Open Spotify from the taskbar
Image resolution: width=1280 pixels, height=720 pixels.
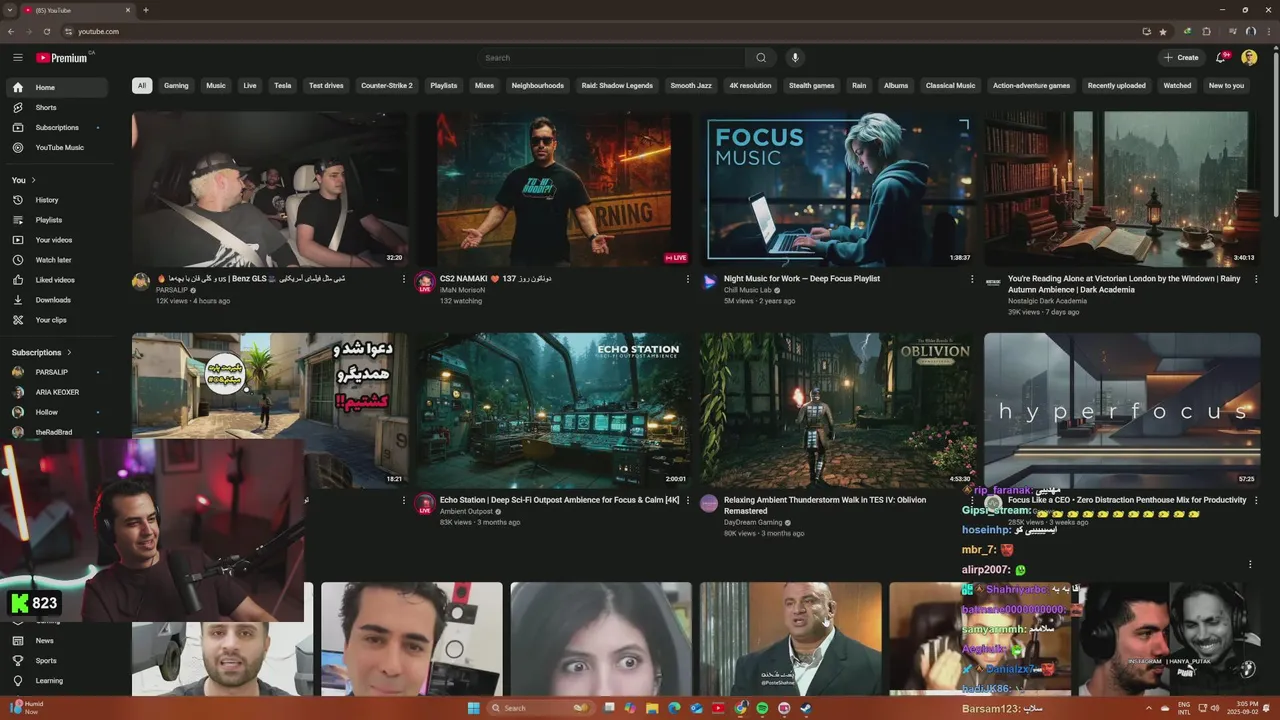[762, 708]
